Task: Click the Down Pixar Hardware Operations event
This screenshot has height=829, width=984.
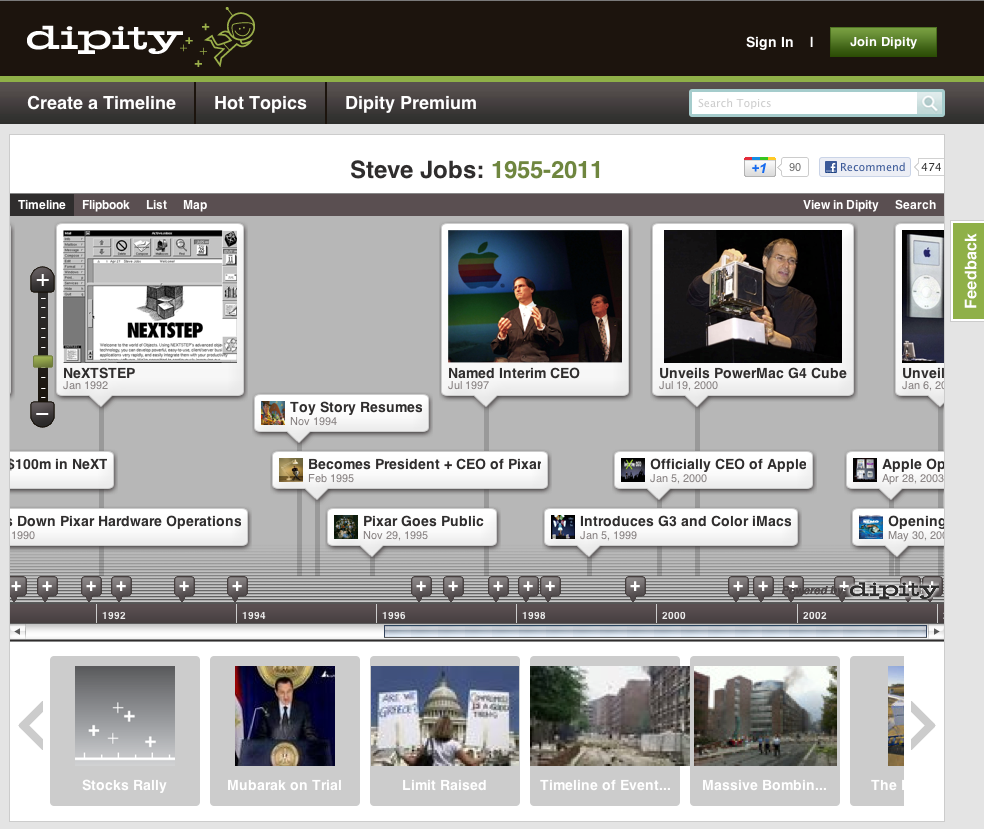Action: [129, 527]
